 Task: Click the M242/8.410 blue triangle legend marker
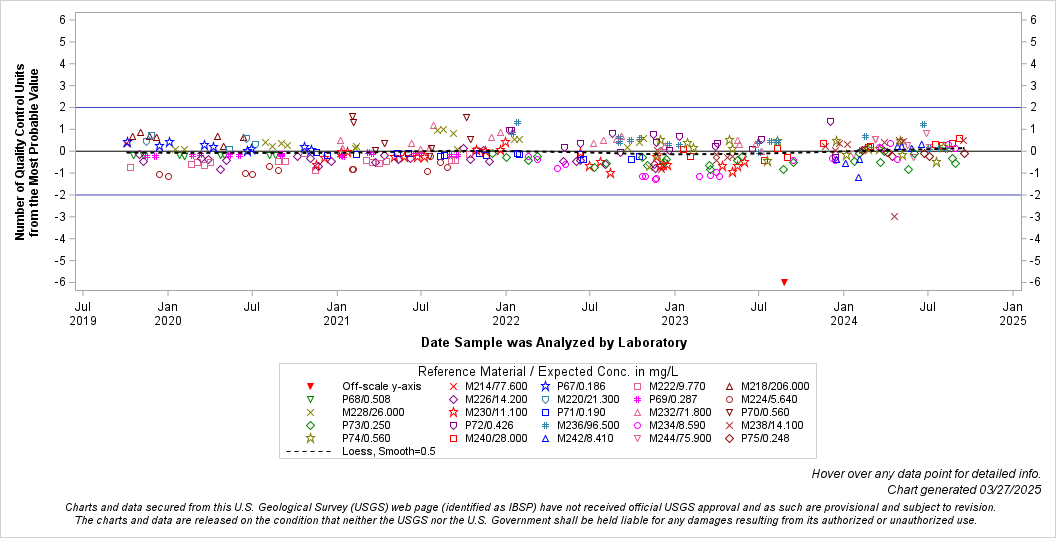click(x=545, y=438)
